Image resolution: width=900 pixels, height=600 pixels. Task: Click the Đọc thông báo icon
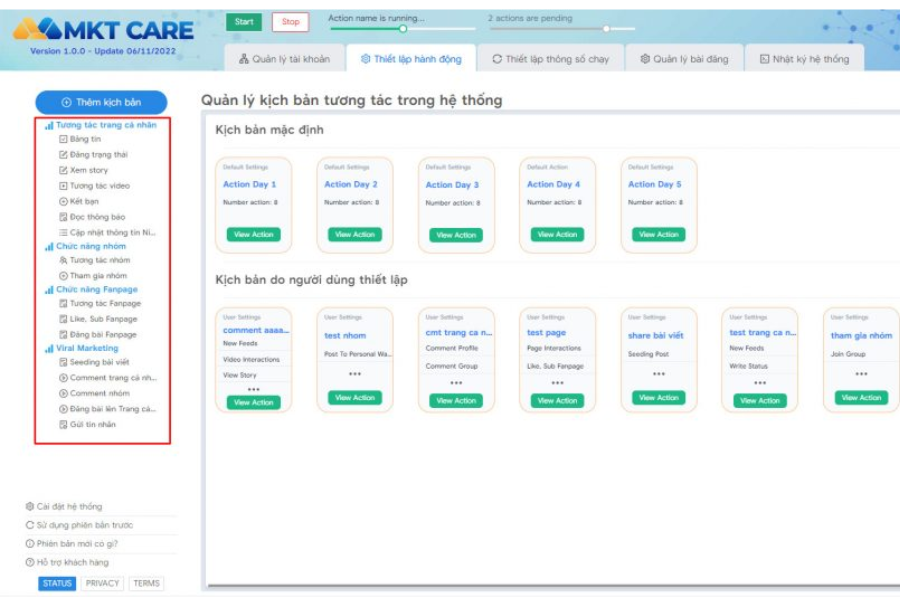(63, 217)
